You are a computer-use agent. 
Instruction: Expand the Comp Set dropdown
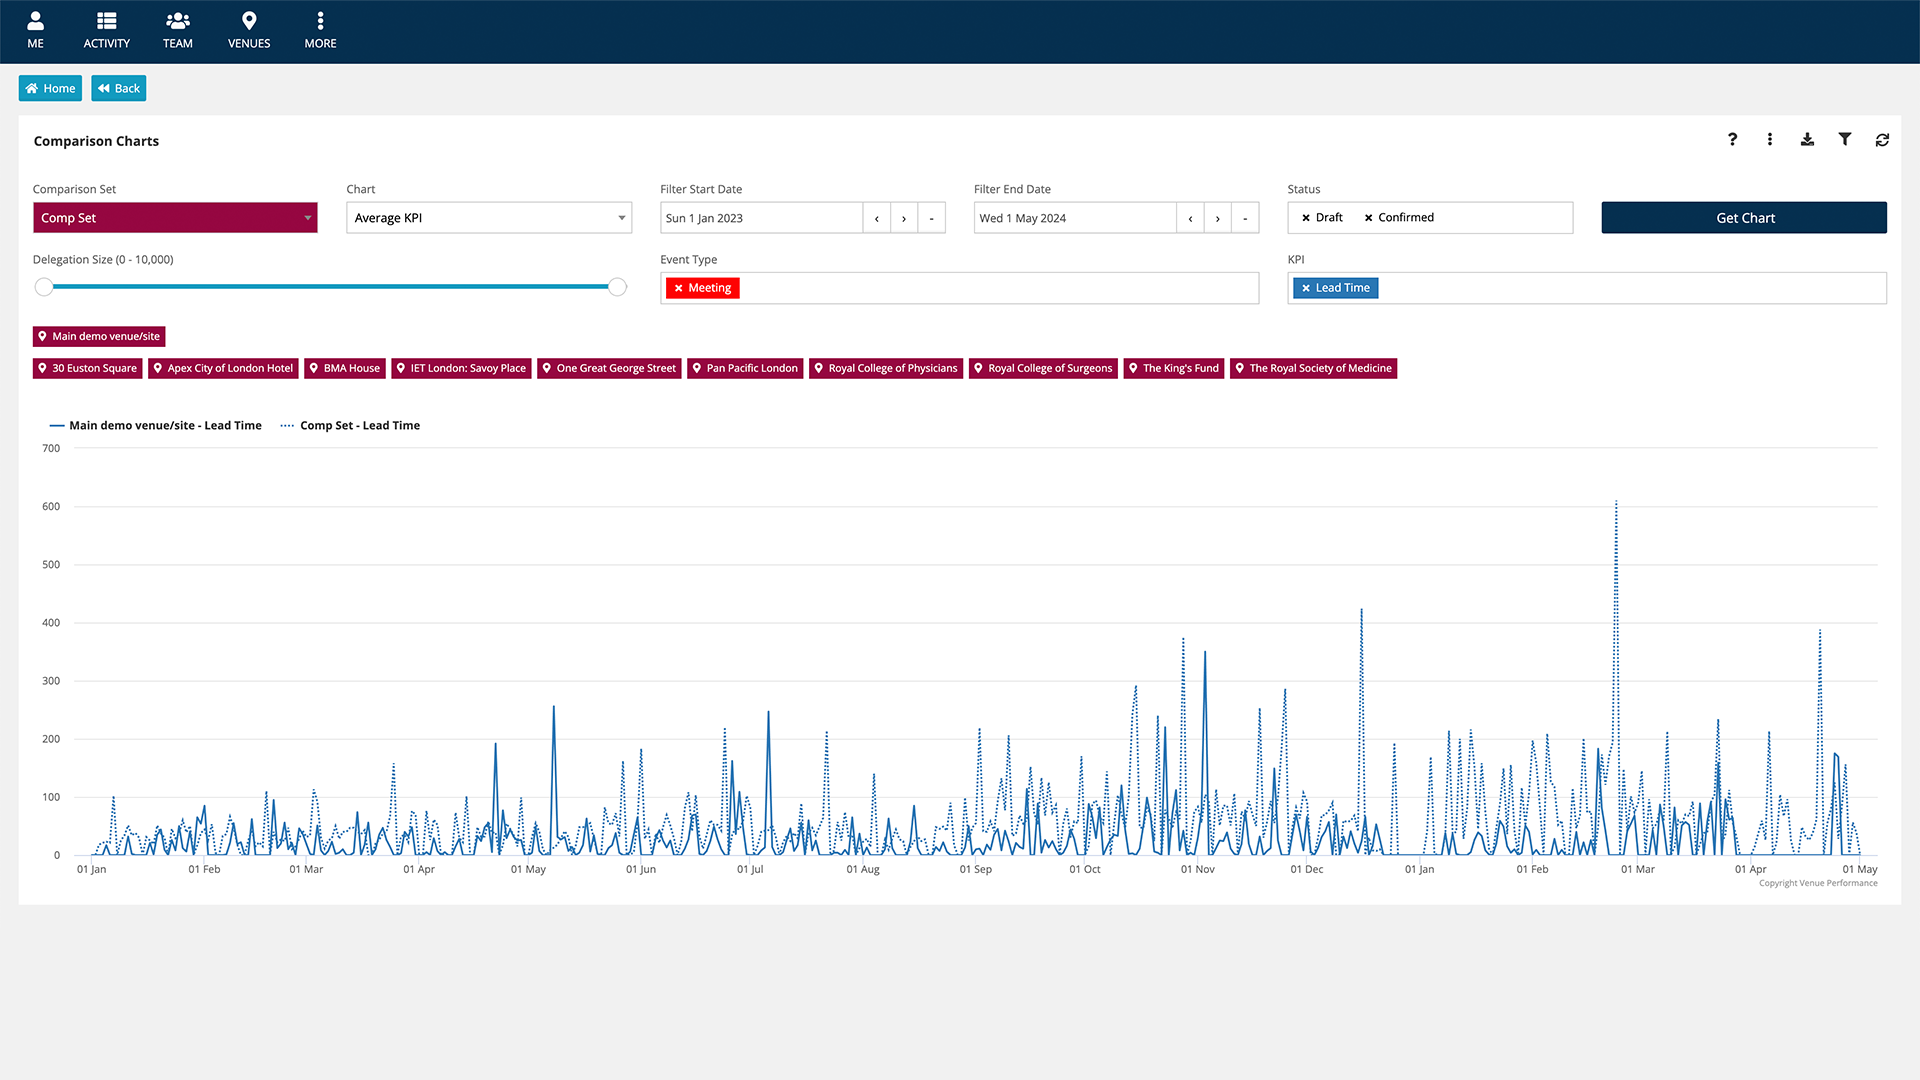tap(175, 218)
